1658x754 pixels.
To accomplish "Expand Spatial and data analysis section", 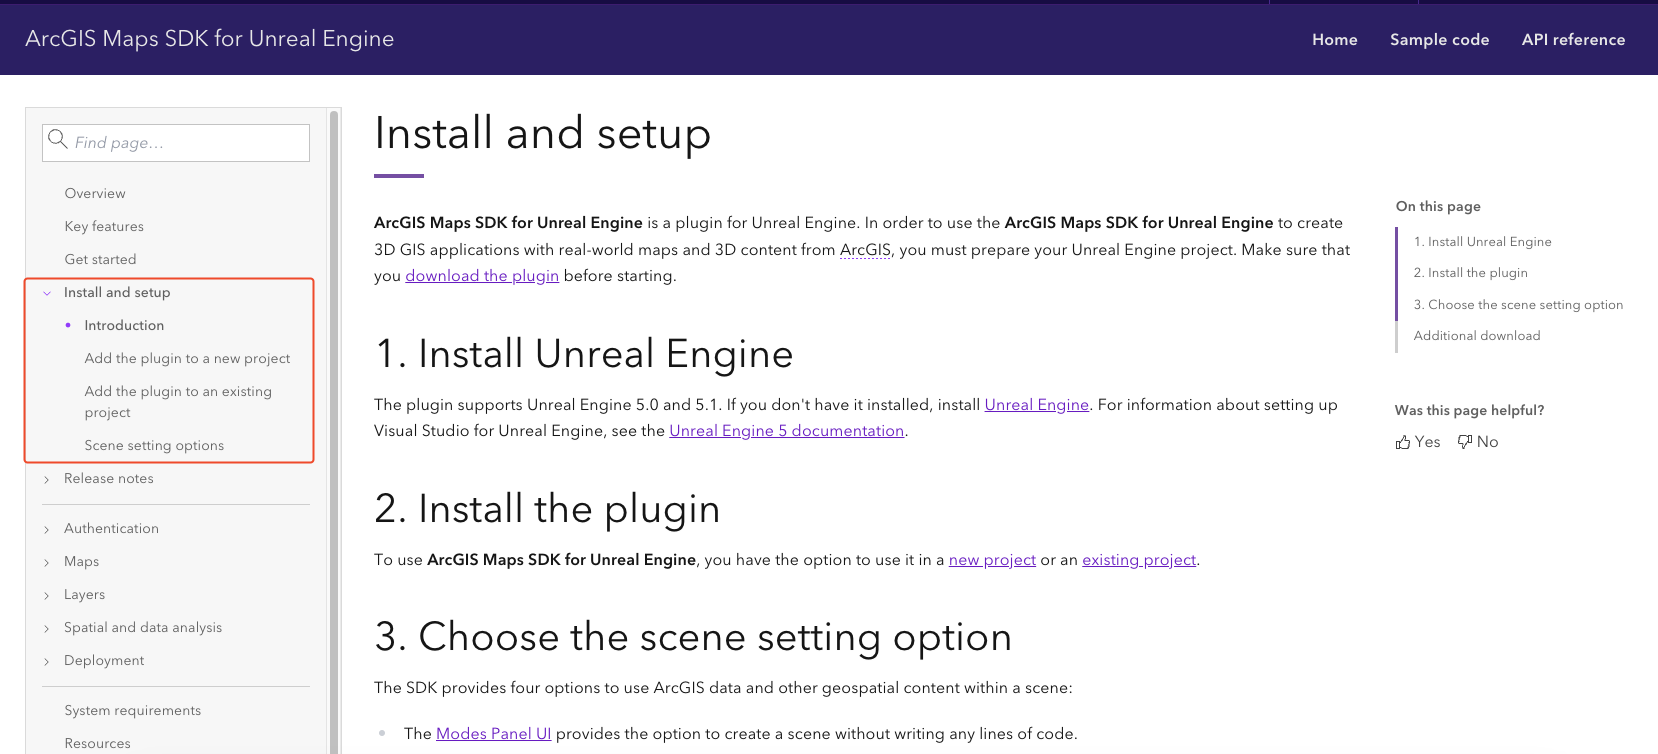I will pyautogui.click(x=47, y=629).
